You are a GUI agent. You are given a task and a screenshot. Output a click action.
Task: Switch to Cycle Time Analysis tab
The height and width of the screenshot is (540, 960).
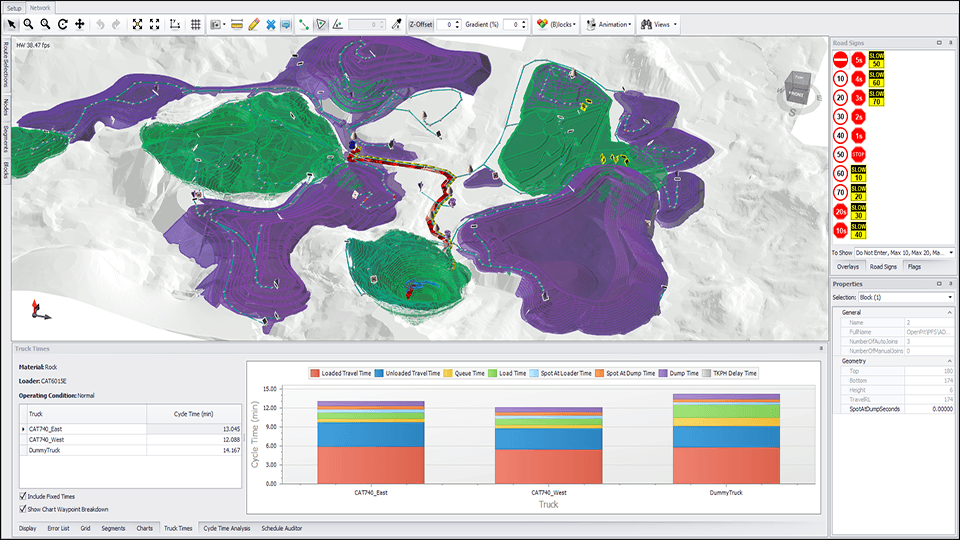tap(226, 528)
